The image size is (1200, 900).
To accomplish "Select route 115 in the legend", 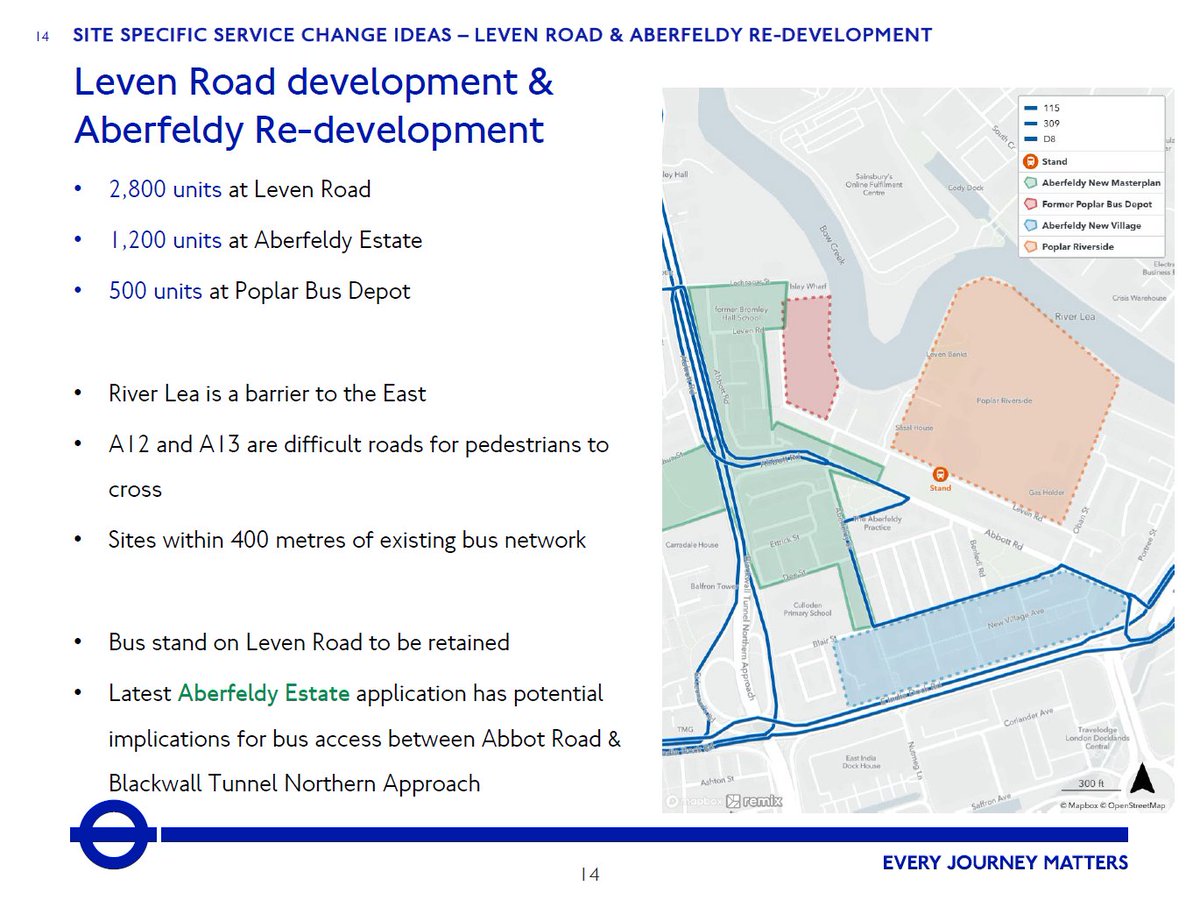I will coord(1043,108).
